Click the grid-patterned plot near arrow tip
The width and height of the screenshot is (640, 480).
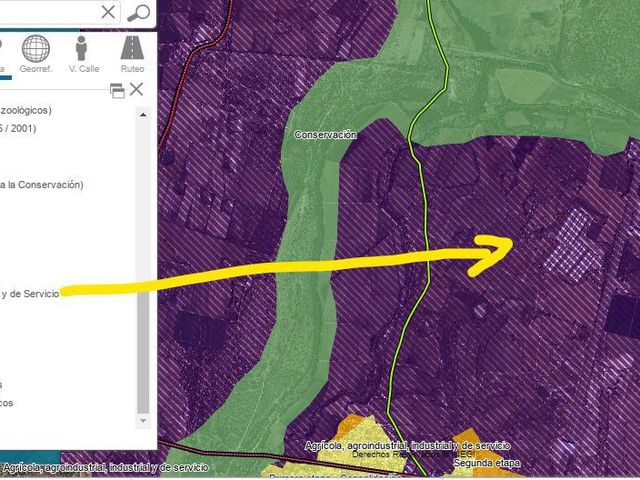[571, 245]
